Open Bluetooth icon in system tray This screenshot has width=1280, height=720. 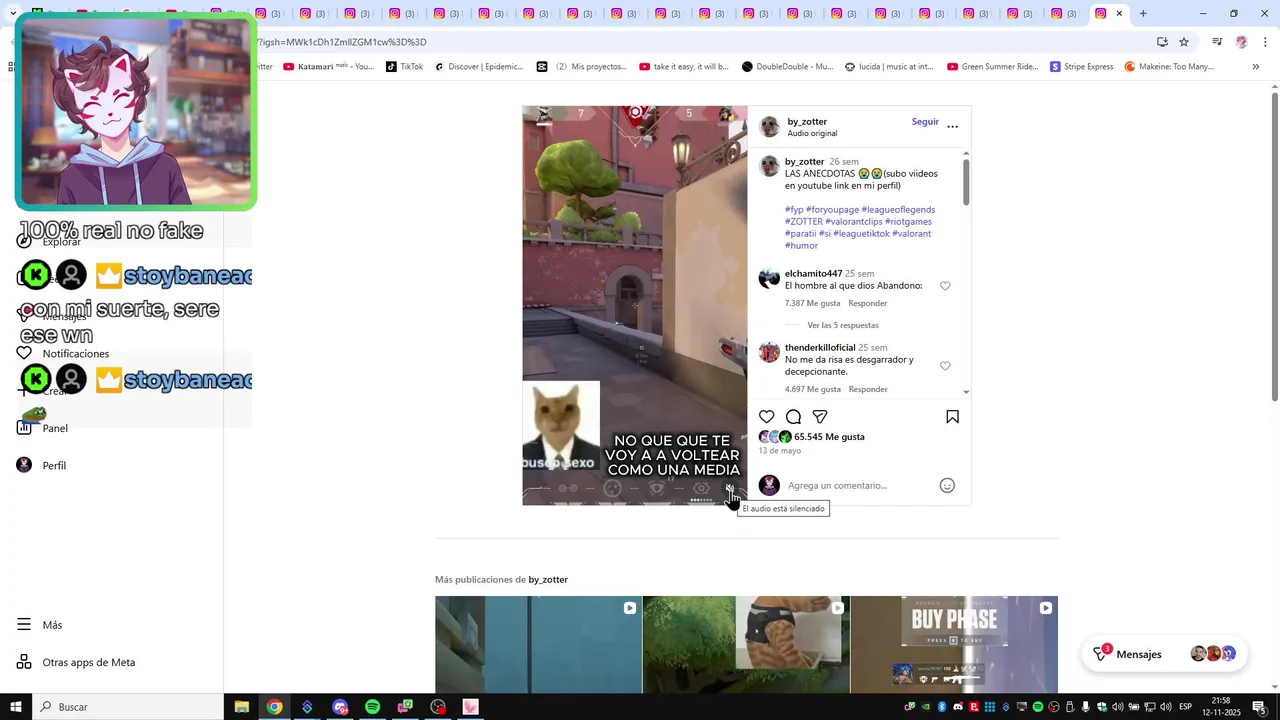[x=942, y=707]
